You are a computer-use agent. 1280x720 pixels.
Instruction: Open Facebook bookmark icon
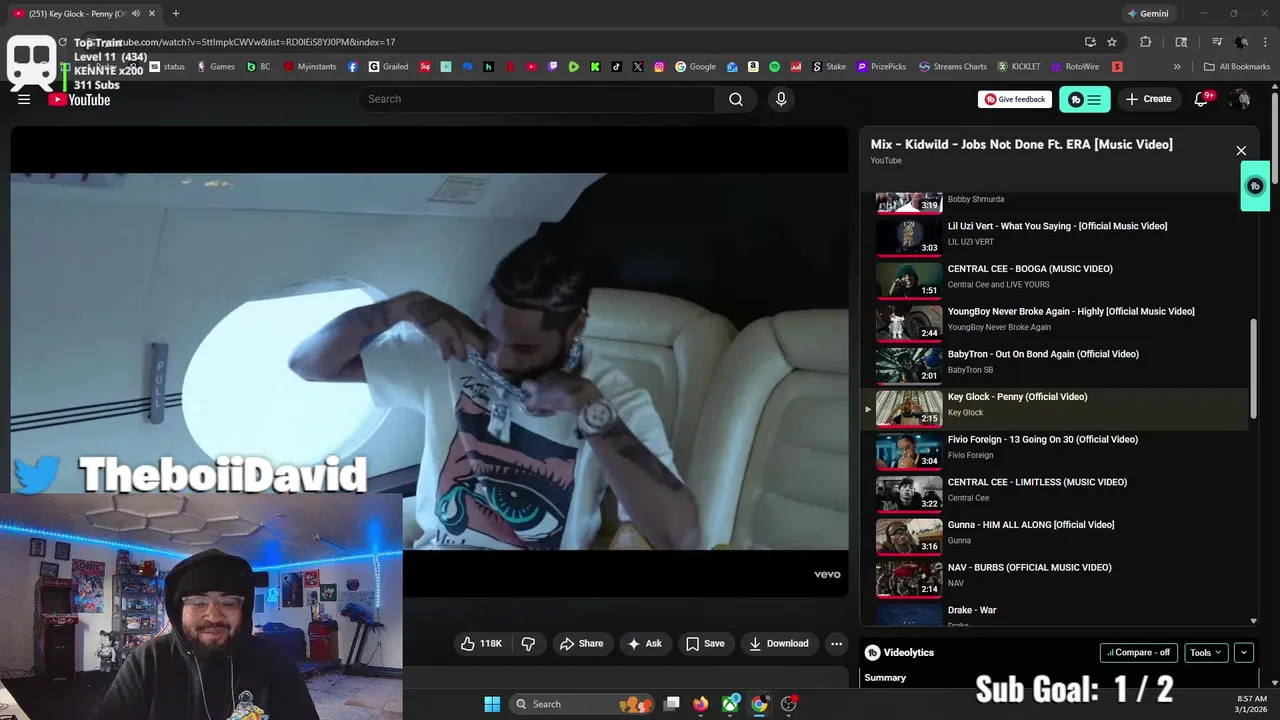353,67
